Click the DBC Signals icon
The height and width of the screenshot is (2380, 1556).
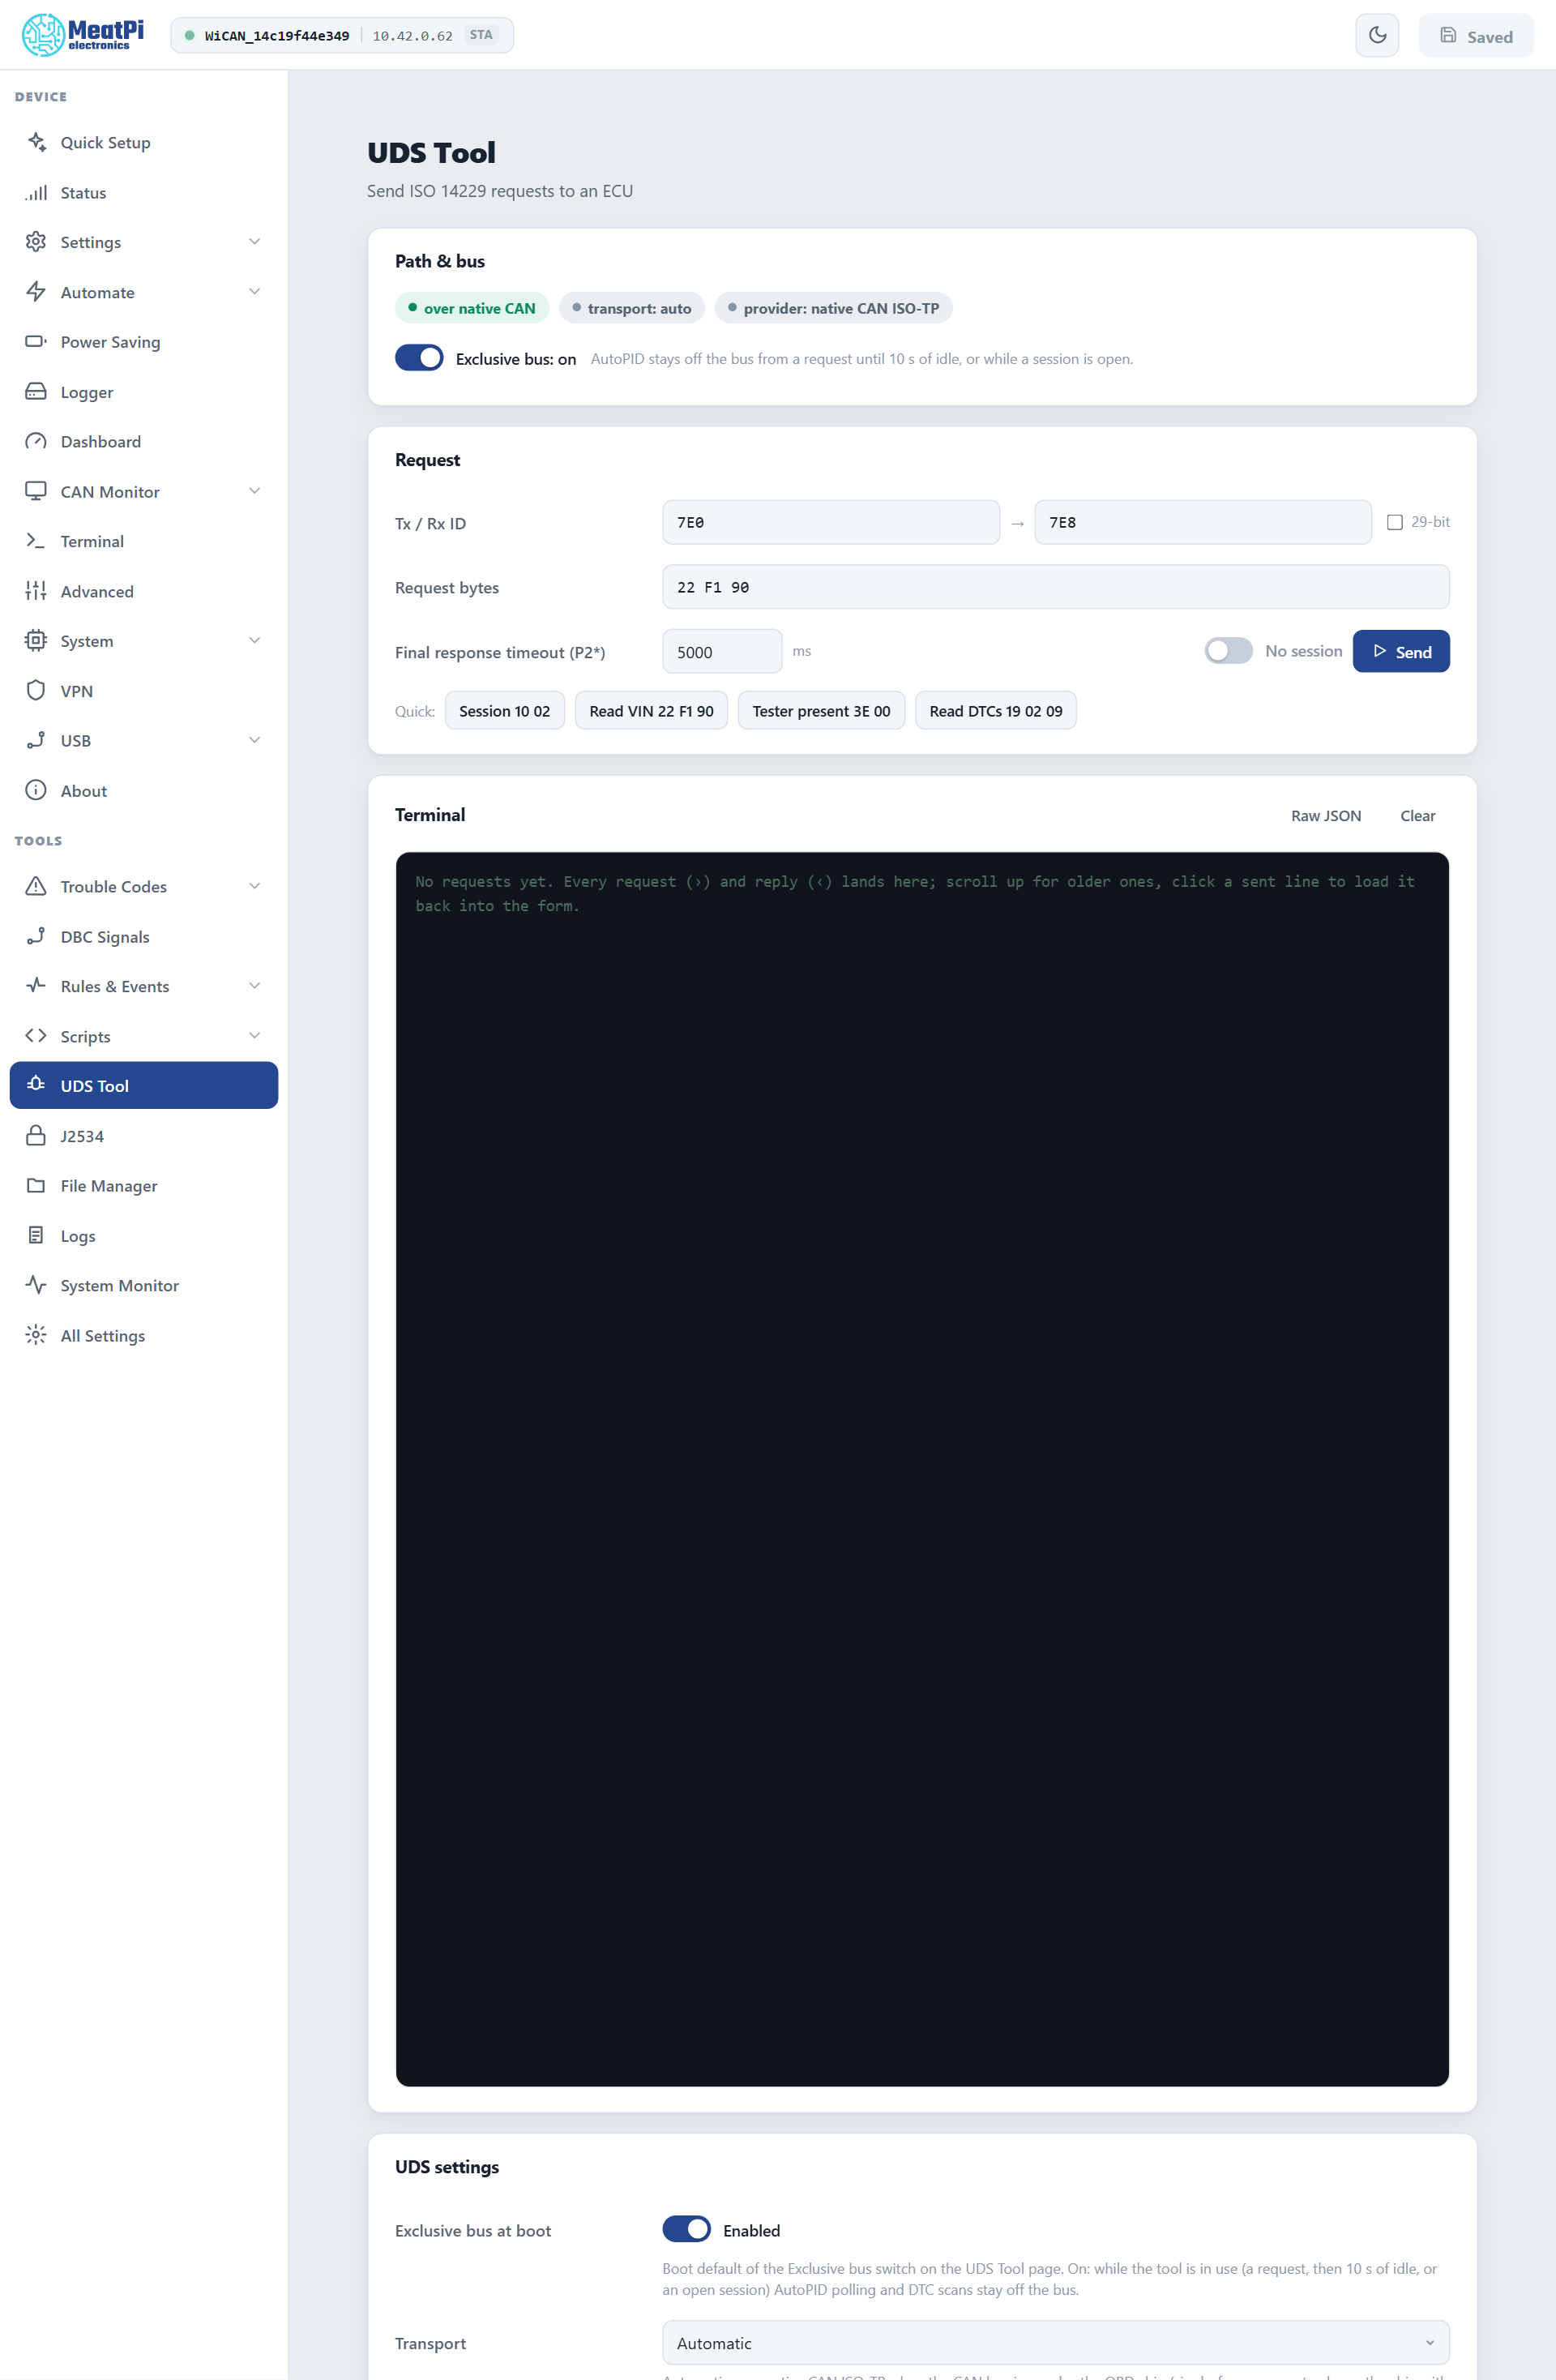(36, 936)
